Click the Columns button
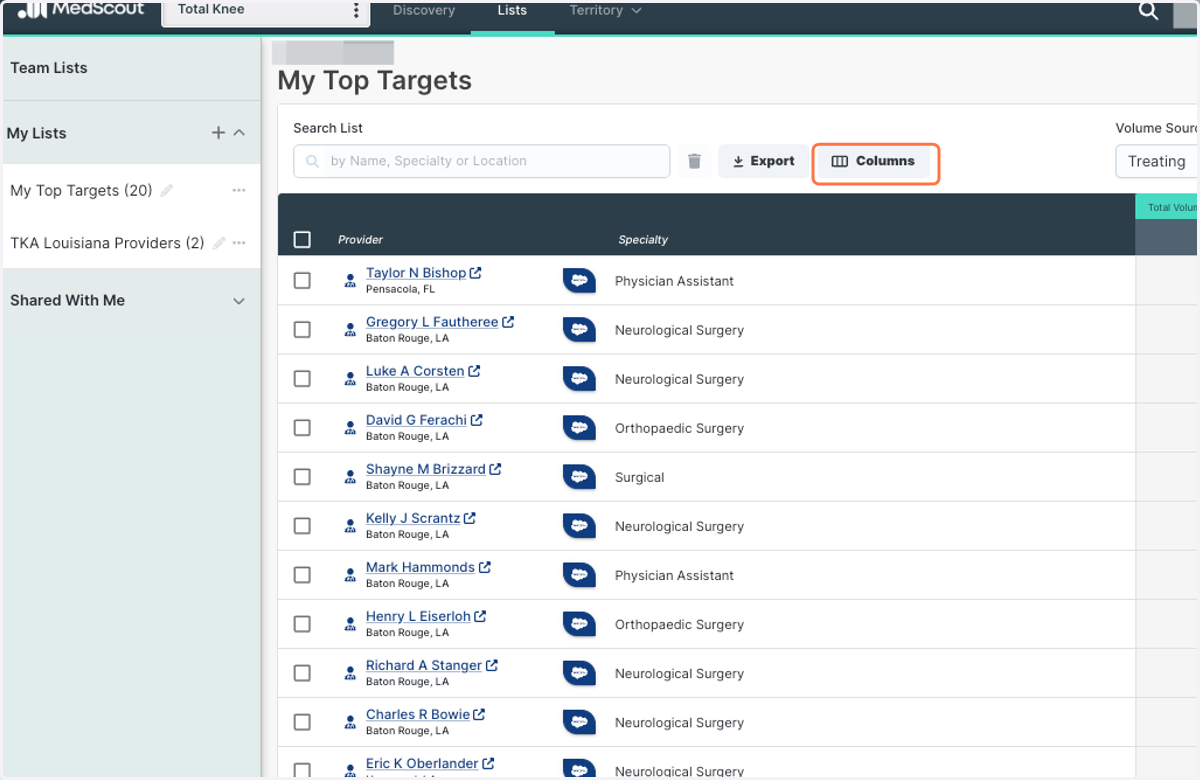 click(x=873, y=161)
